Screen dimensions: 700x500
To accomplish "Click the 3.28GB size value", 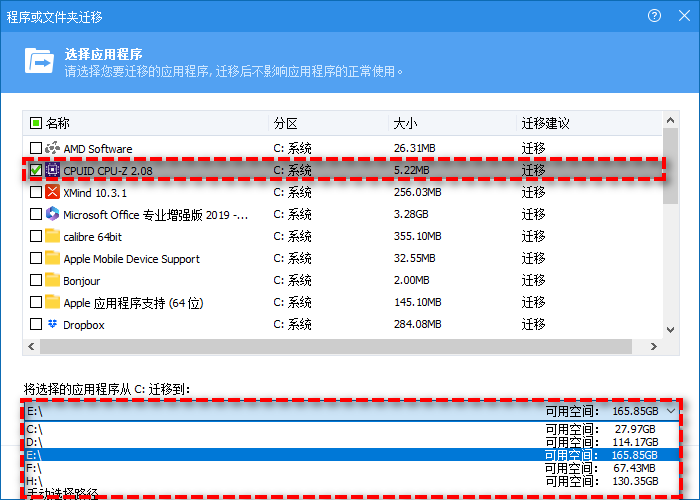I will click(x=411, y=214).
